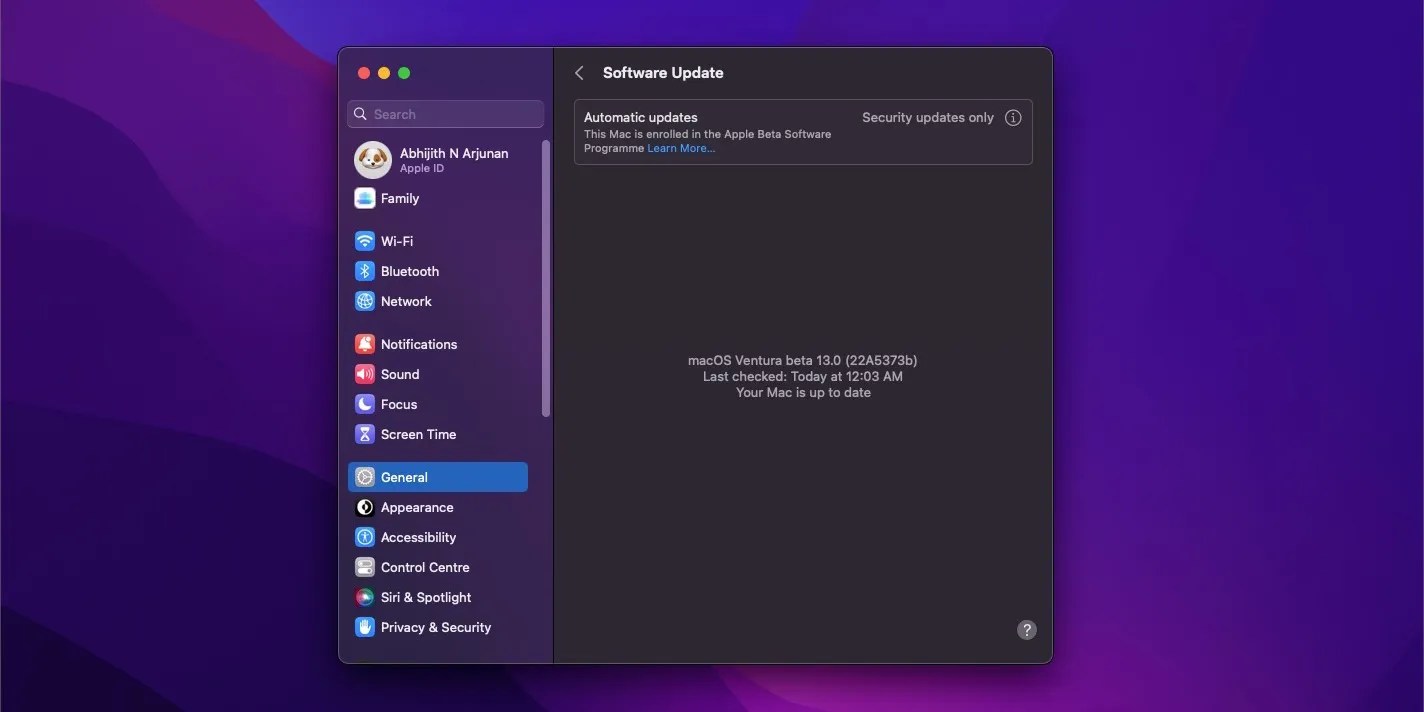Open Privacy & Security settings
Viewport: 1424px width, 712px height.
(435, 626)
